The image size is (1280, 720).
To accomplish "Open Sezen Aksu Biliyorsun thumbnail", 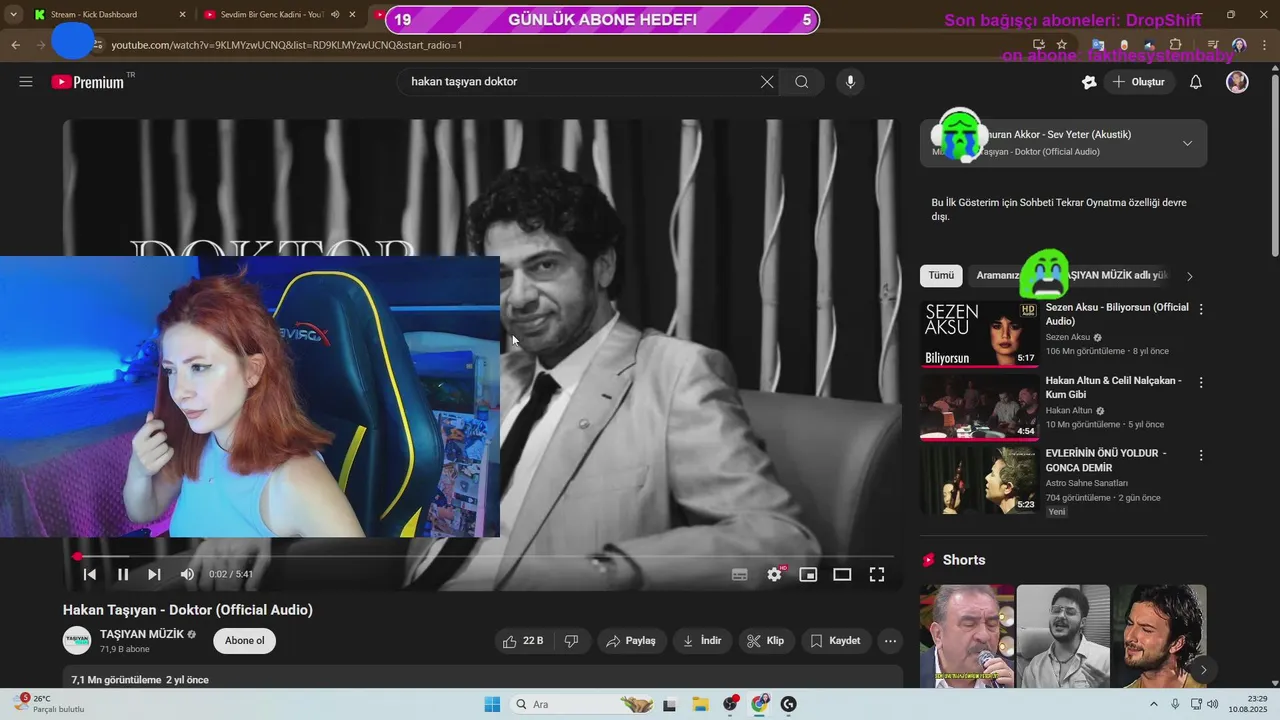I will pos(979,334).
